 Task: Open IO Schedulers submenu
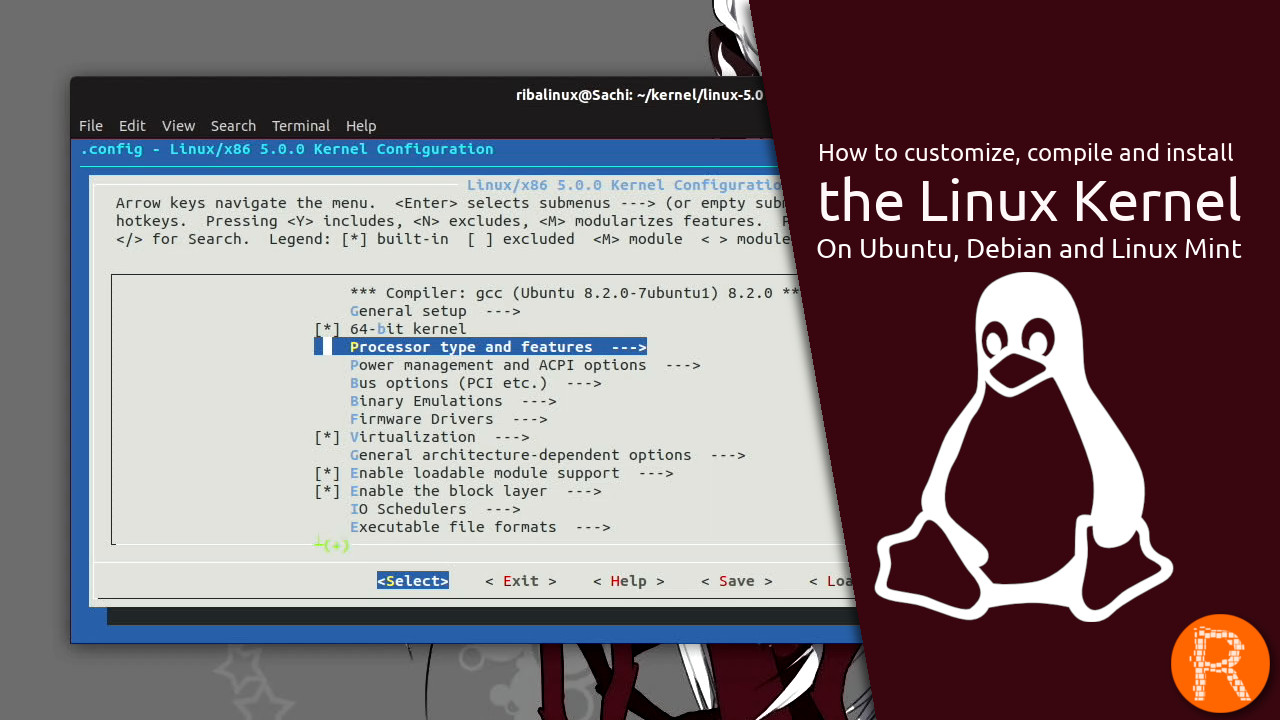tap(435, 509)
